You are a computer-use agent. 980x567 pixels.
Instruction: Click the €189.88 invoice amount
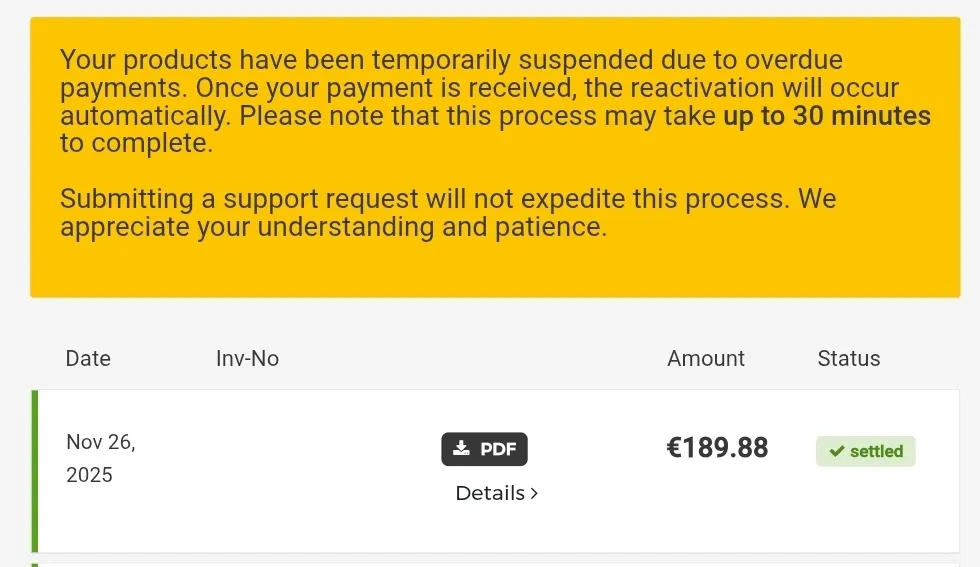(717, 447)
